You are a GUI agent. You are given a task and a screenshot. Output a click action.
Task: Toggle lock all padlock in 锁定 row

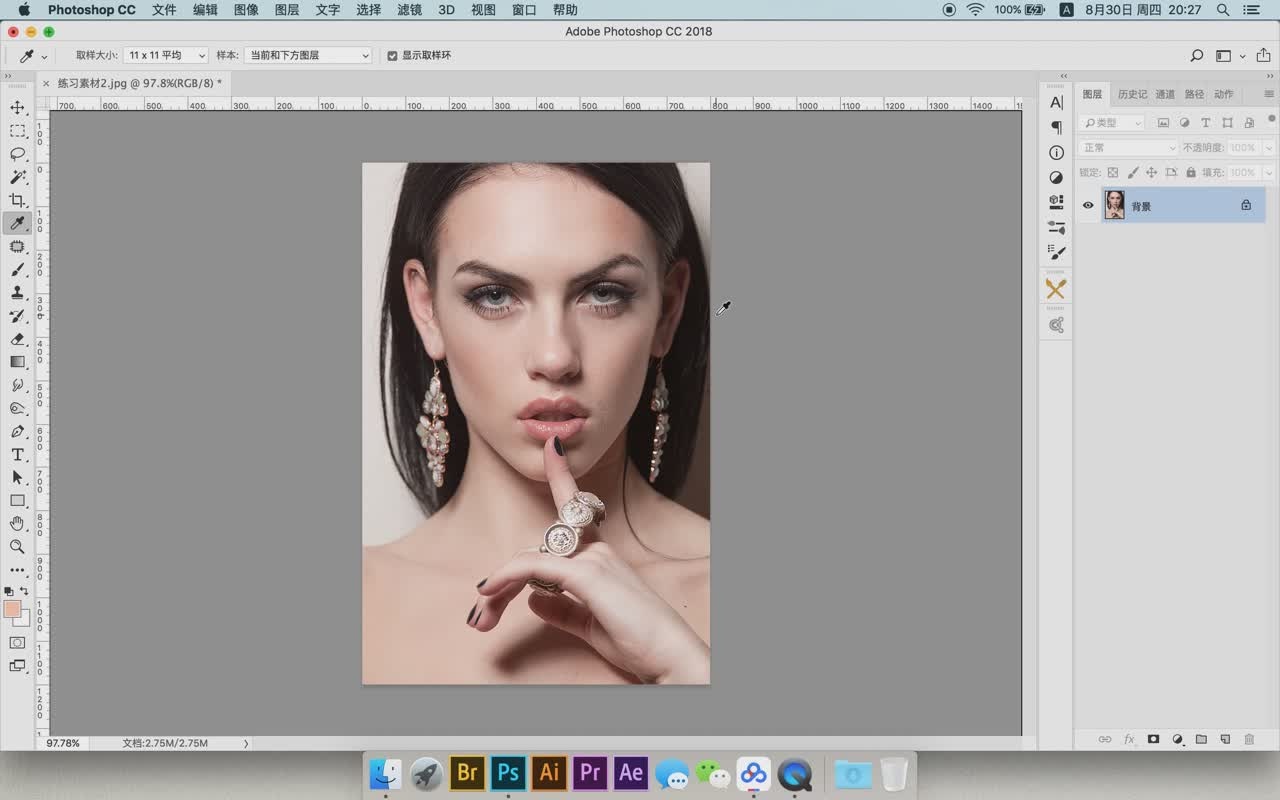(1190, 172)
